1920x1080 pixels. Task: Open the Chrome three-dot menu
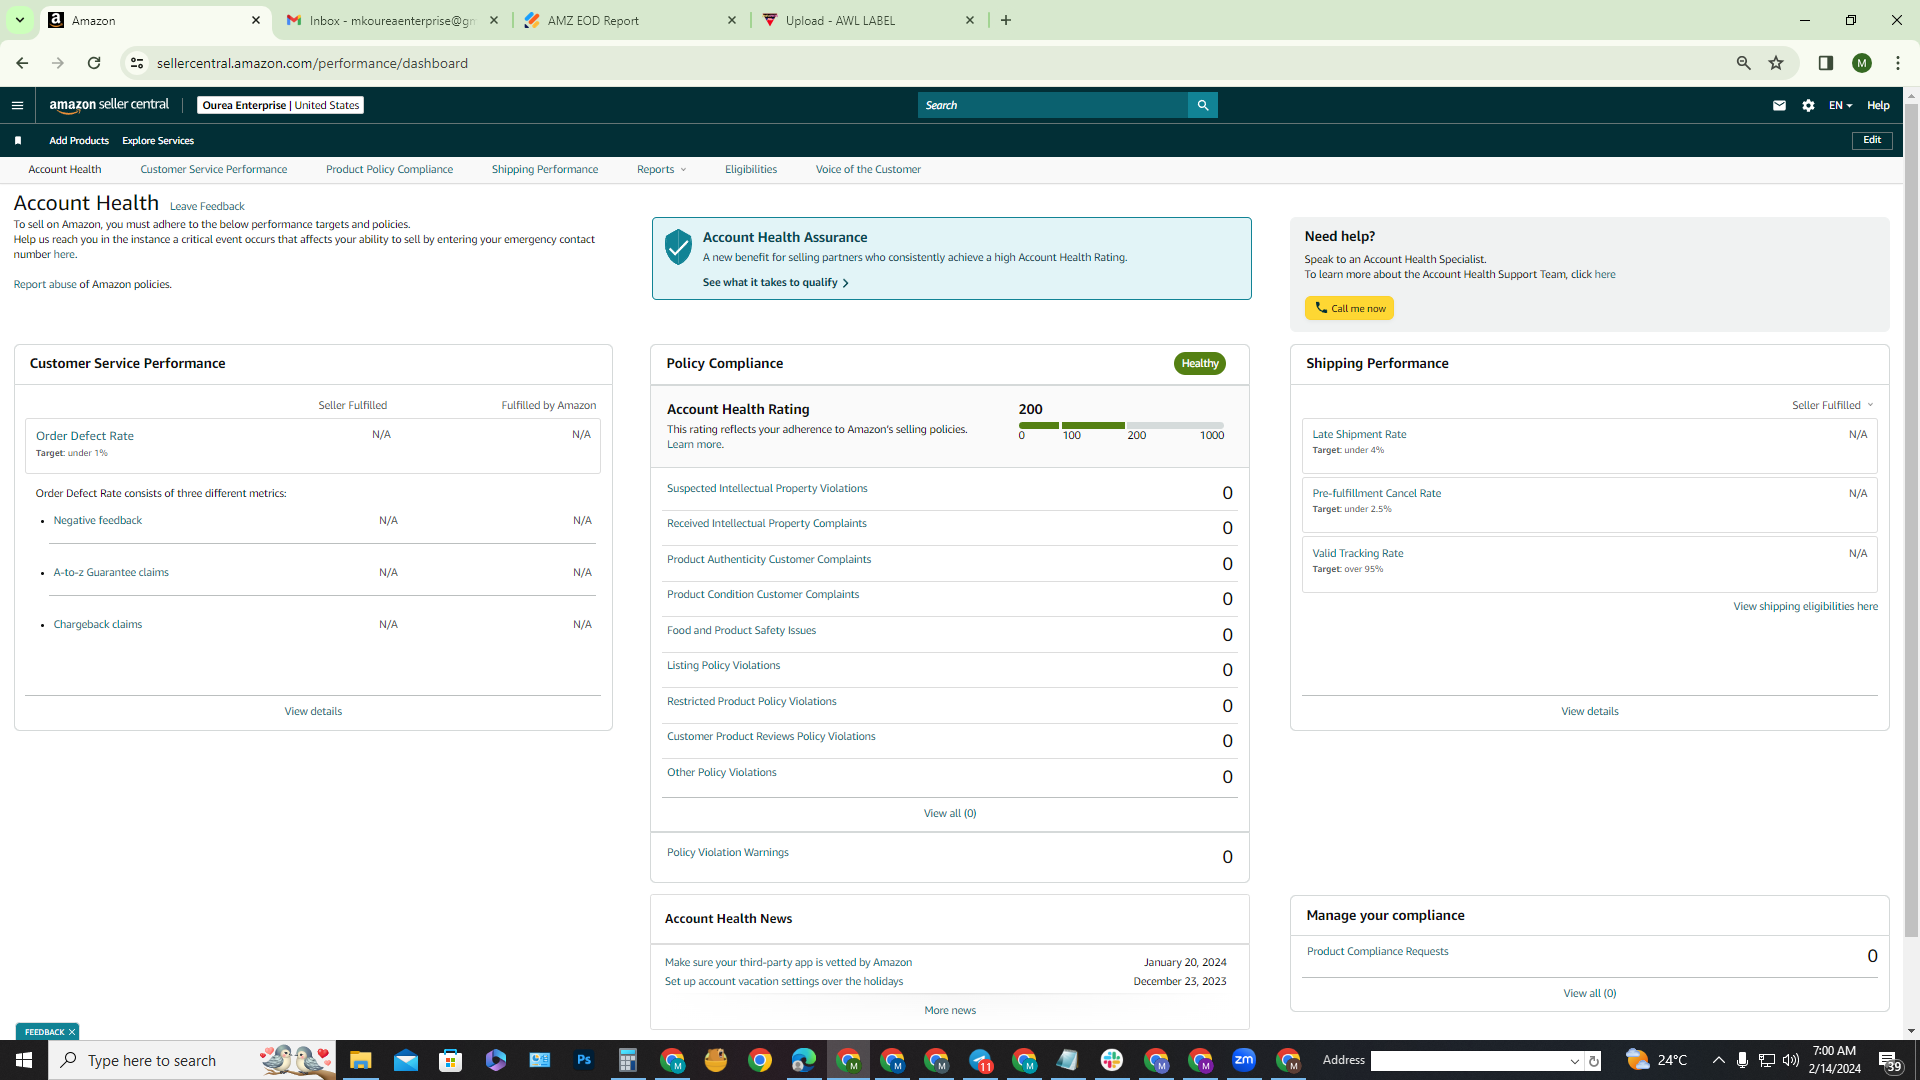[x=1898, y=63]
